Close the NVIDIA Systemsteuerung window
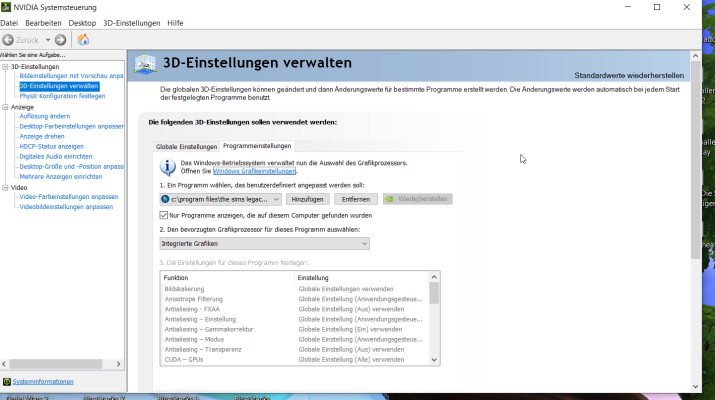The image size is (715, 400). tap(687, 7)
